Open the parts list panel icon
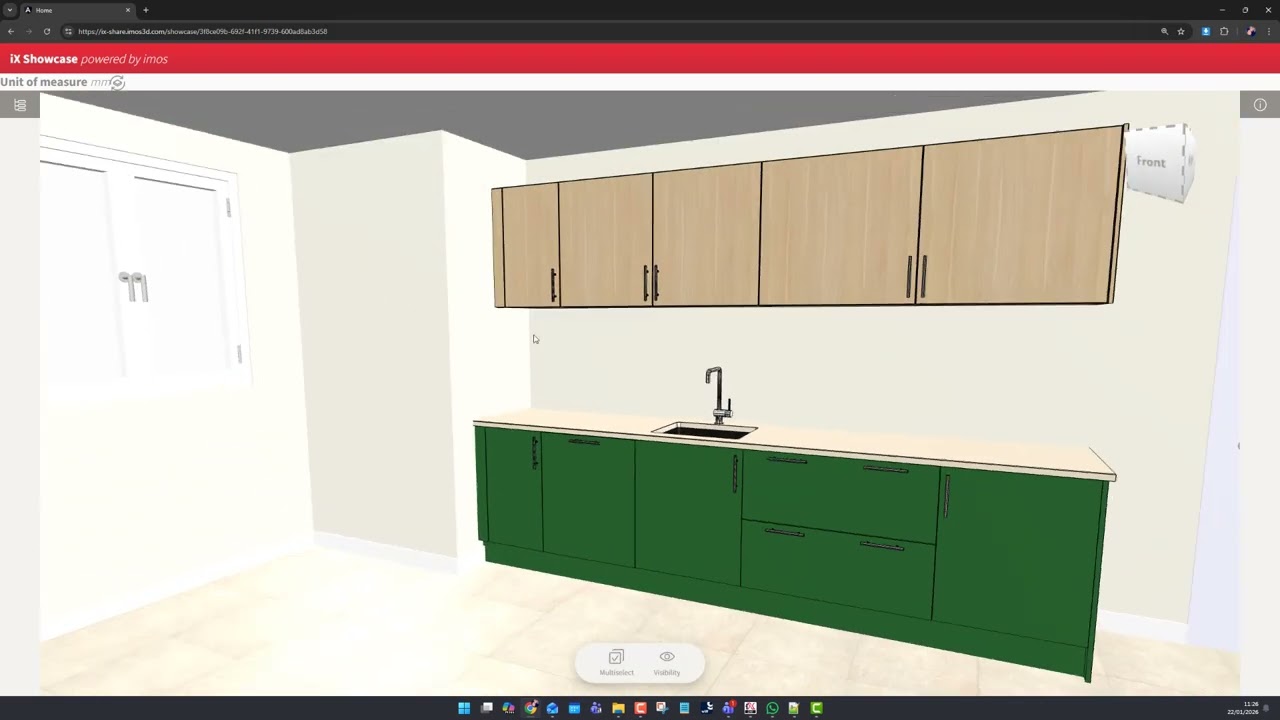1280x720 pixels. (20, 105)
